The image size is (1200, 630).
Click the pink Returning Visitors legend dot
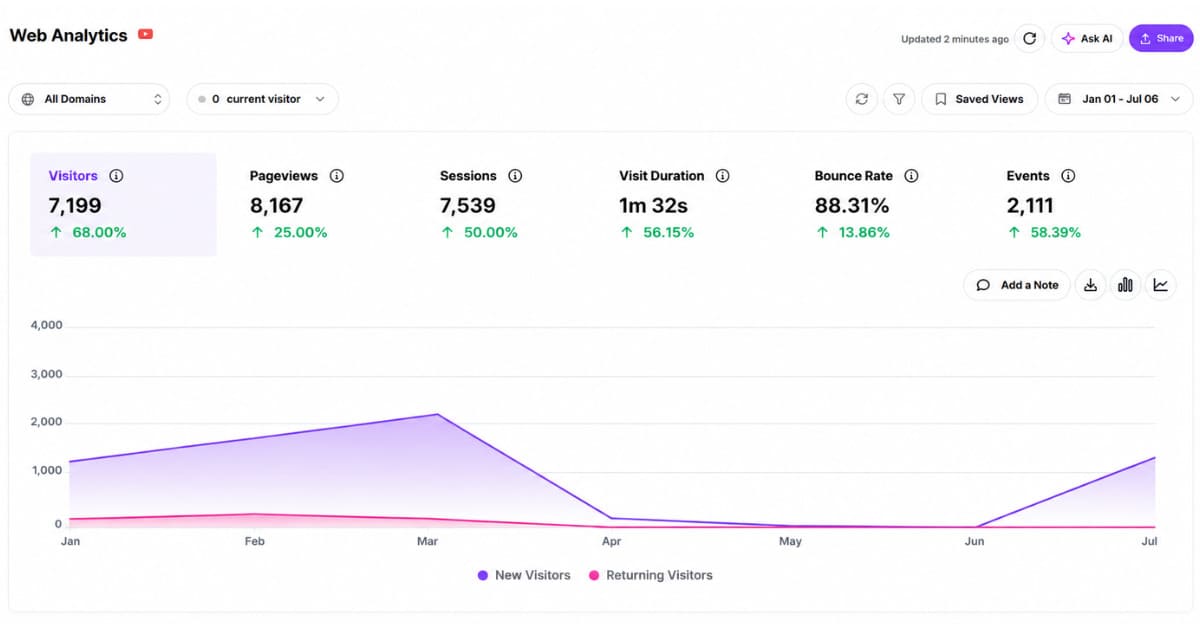[x=594, y=575]
